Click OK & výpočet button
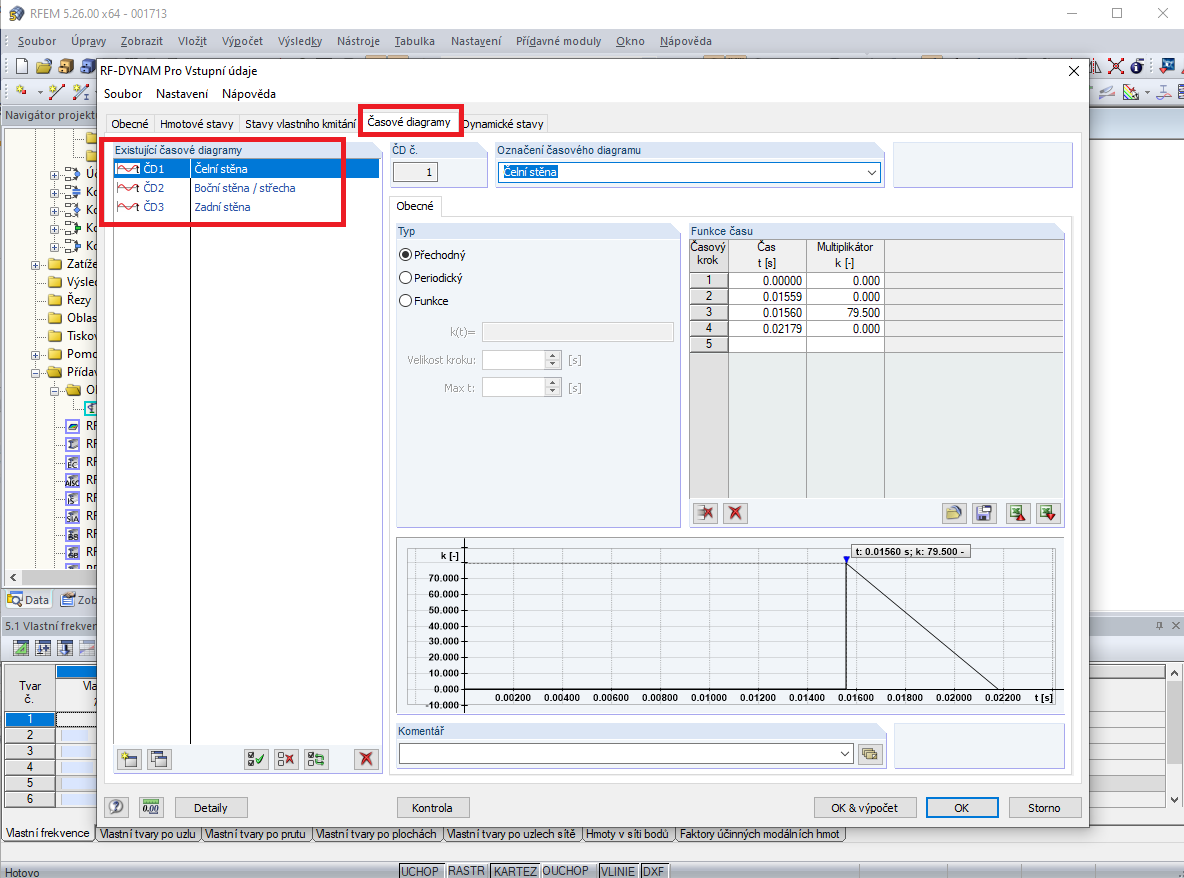Screen dimensions: 1184x878 (865, 808)
